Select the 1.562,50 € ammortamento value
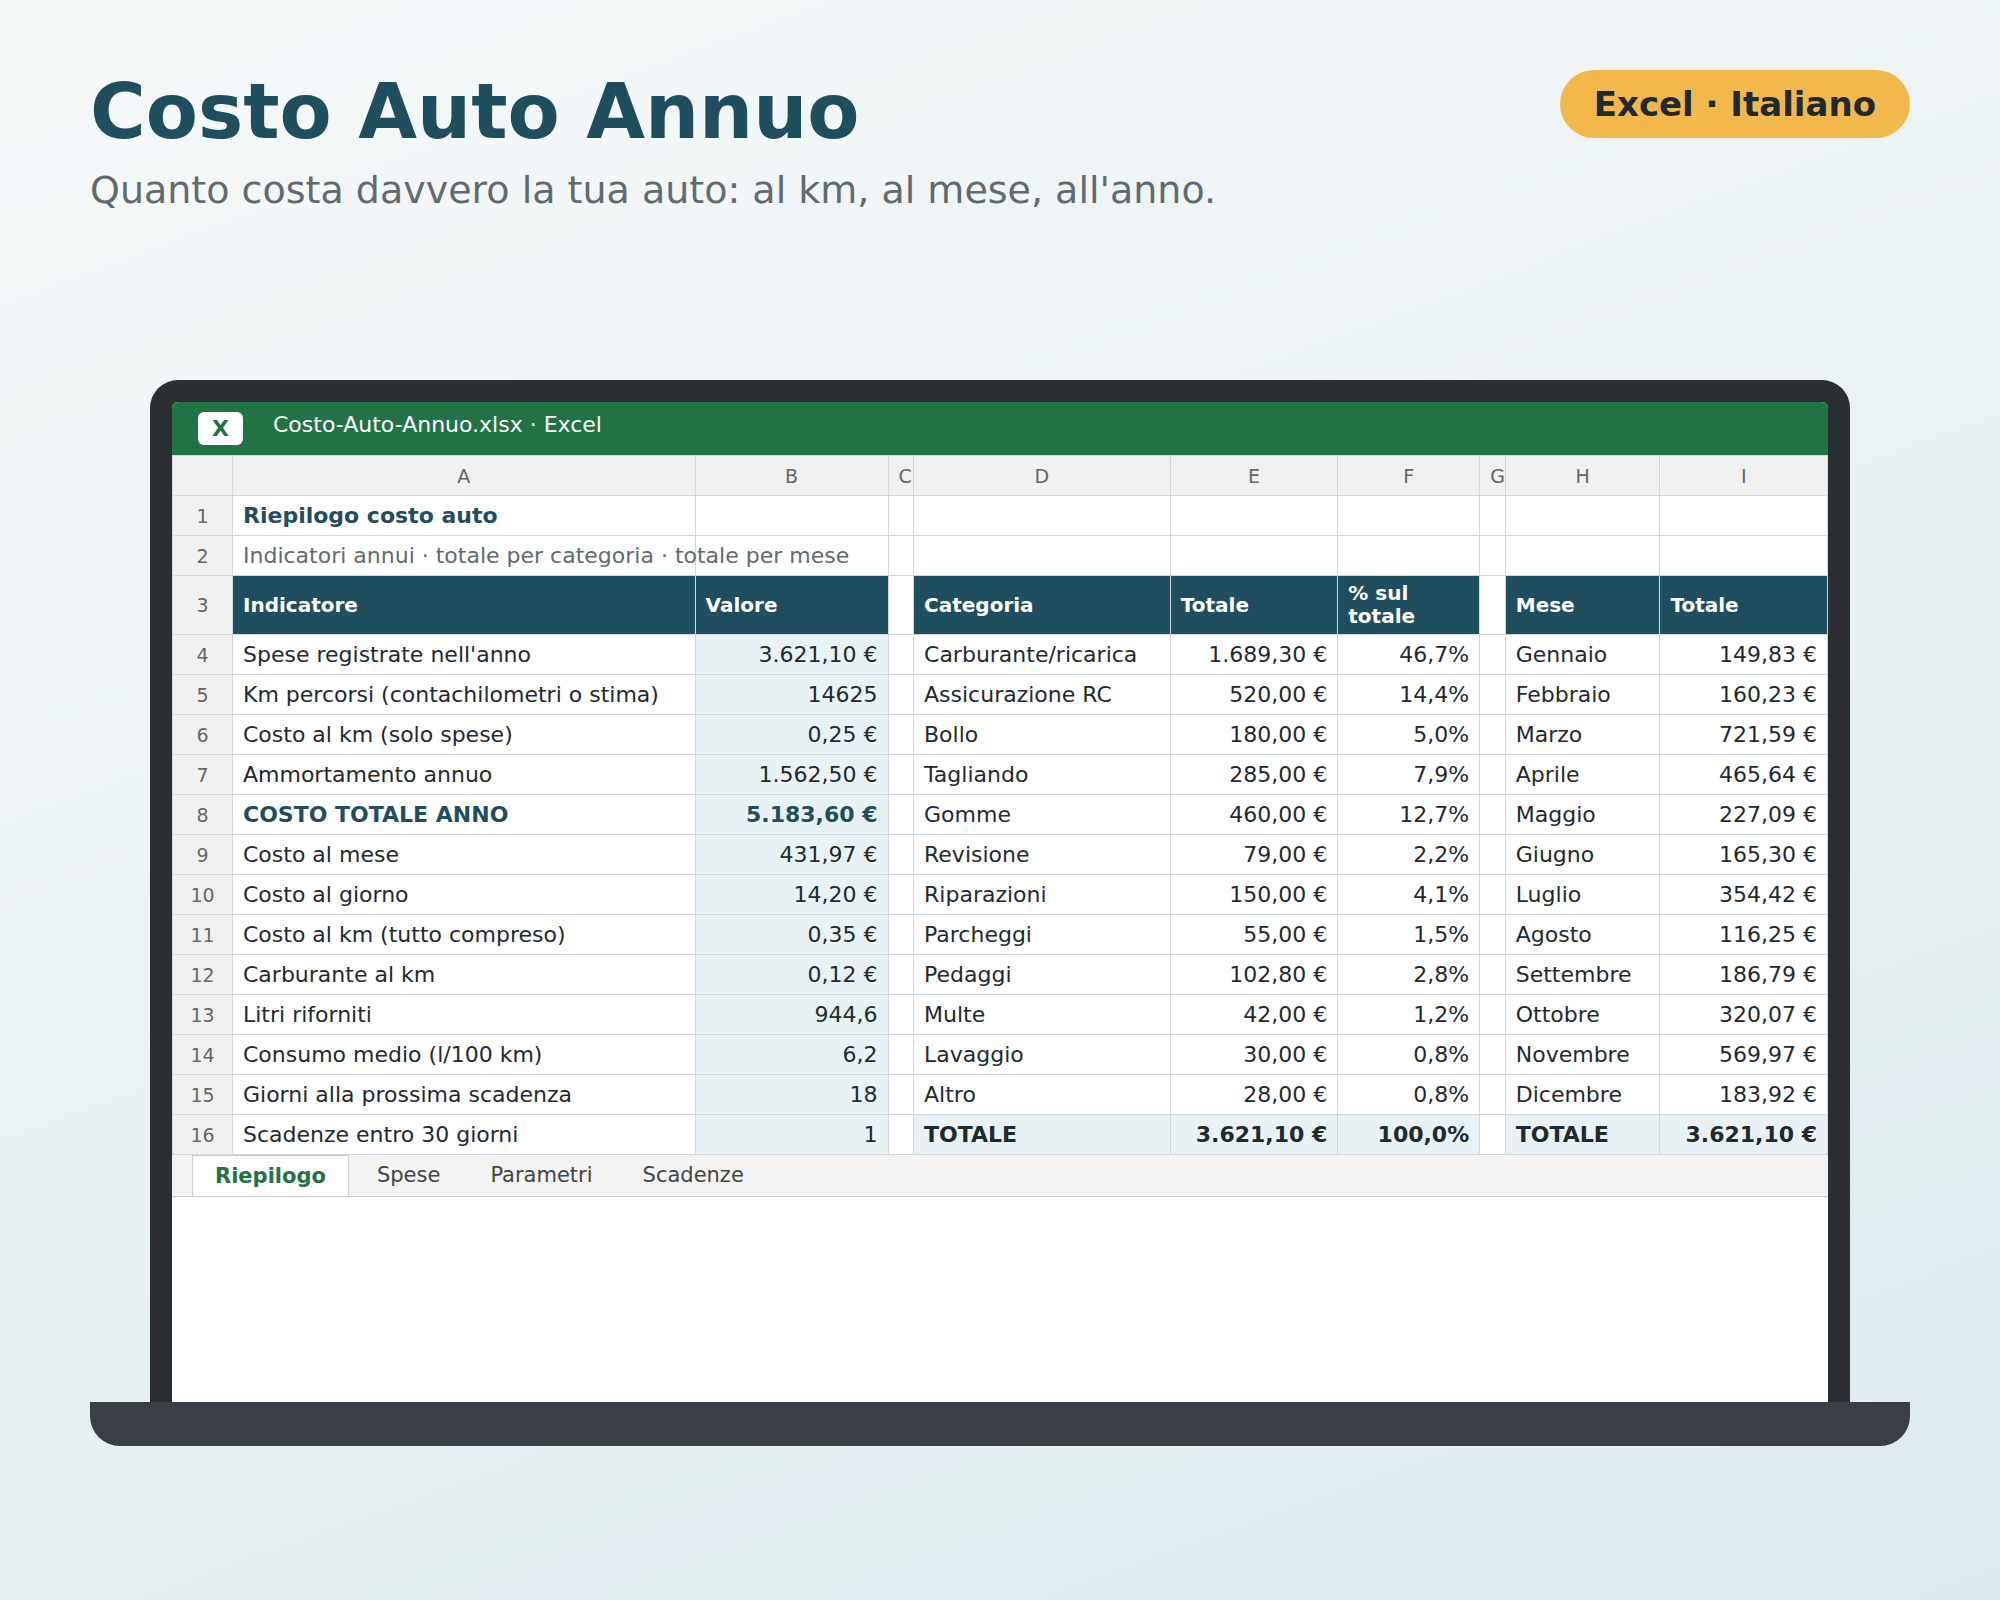2000x1600 pixels. [x=791, y=775]
